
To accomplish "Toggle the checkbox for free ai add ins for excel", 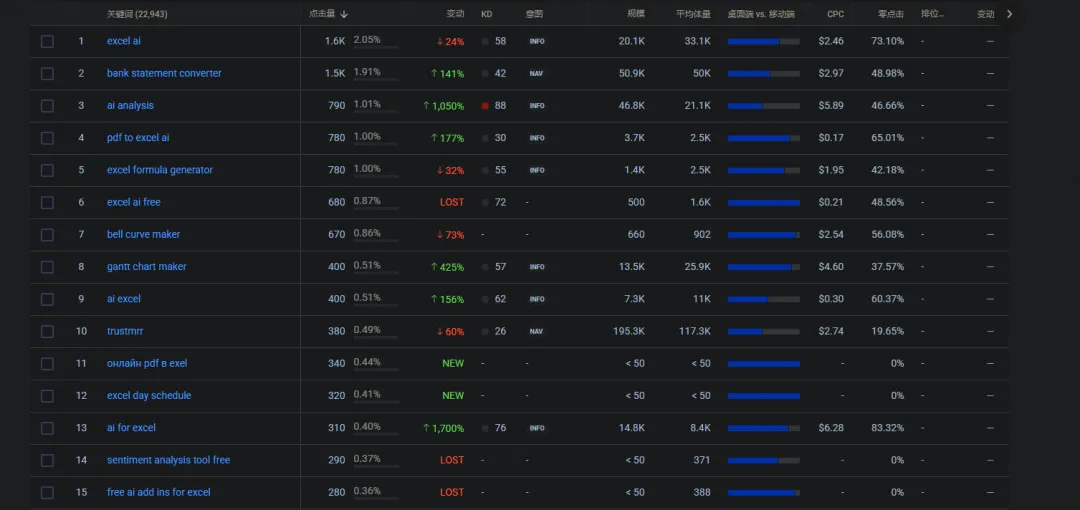I will 47,493.
